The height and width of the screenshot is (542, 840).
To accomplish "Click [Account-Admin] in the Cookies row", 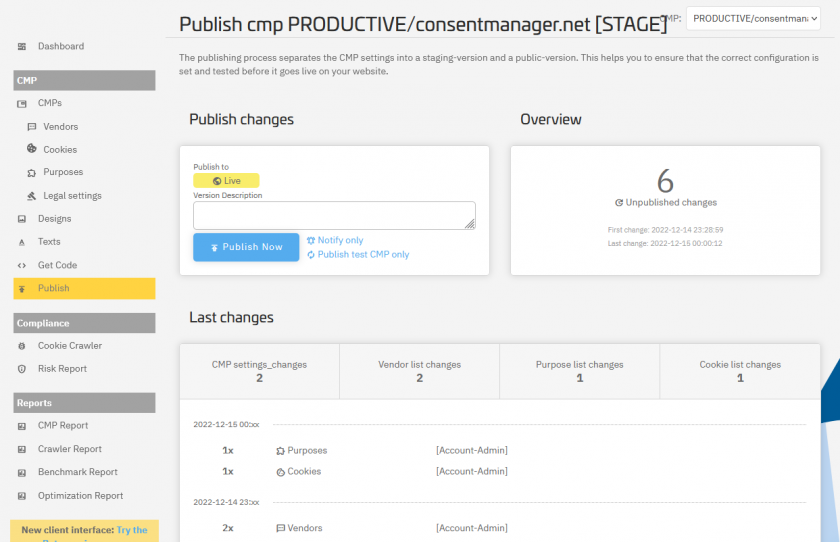I will pyautogui.click(x=472, y=471).
